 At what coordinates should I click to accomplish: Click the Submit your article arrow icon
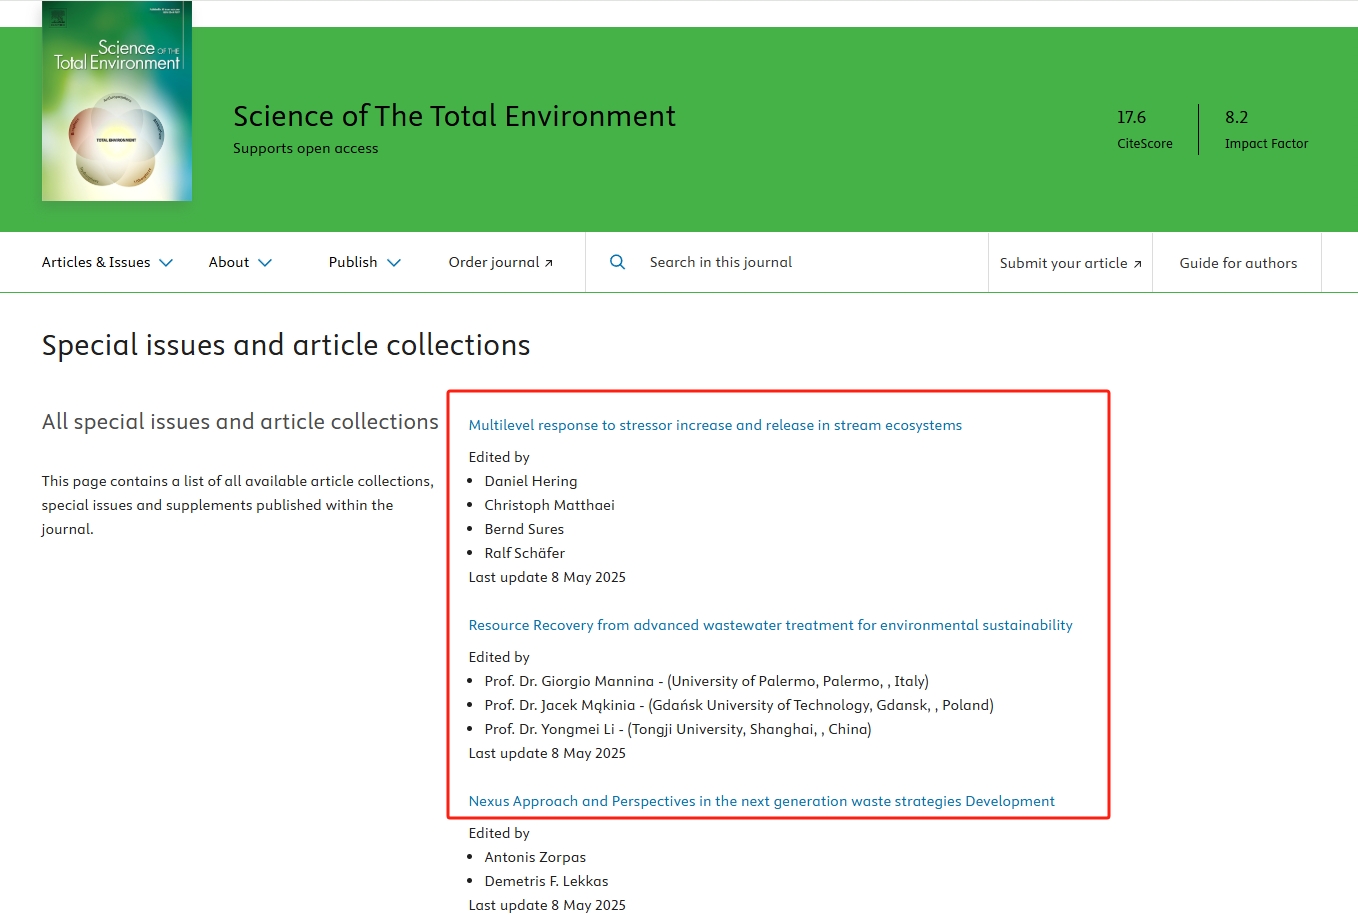(1137, 264)
